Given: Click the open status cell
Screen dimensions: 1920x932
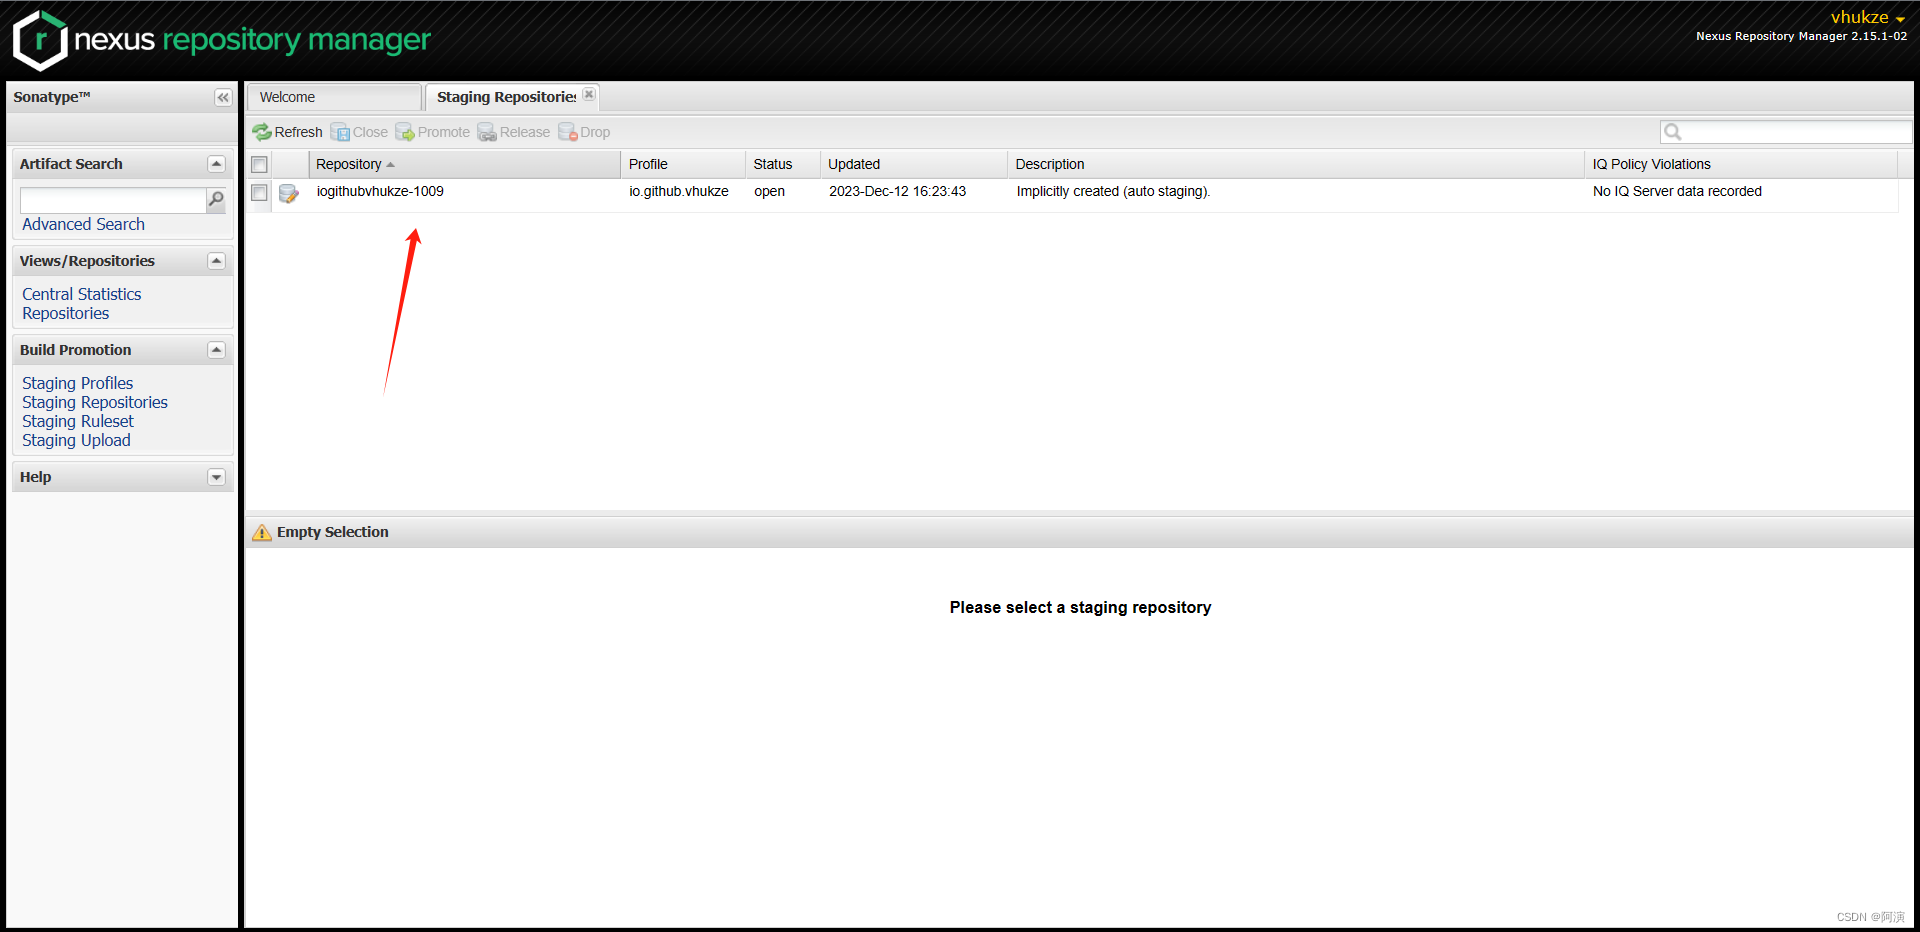Looking at the screenshot, I should (x=769, y=191).
